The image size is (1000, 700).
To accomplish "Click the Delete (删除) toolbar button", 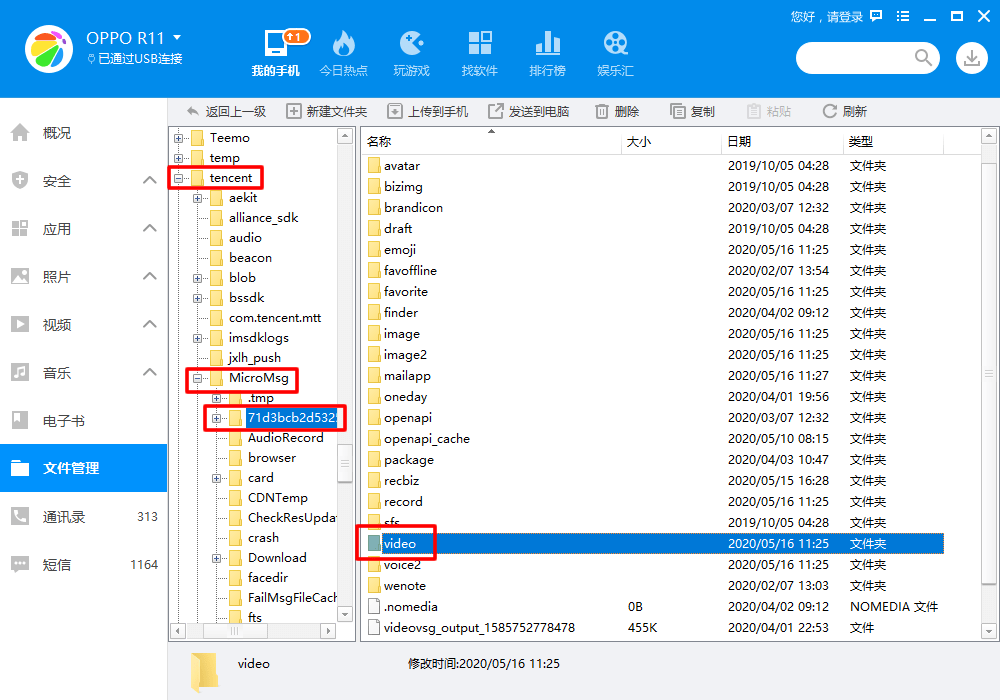I will [617, 112].
